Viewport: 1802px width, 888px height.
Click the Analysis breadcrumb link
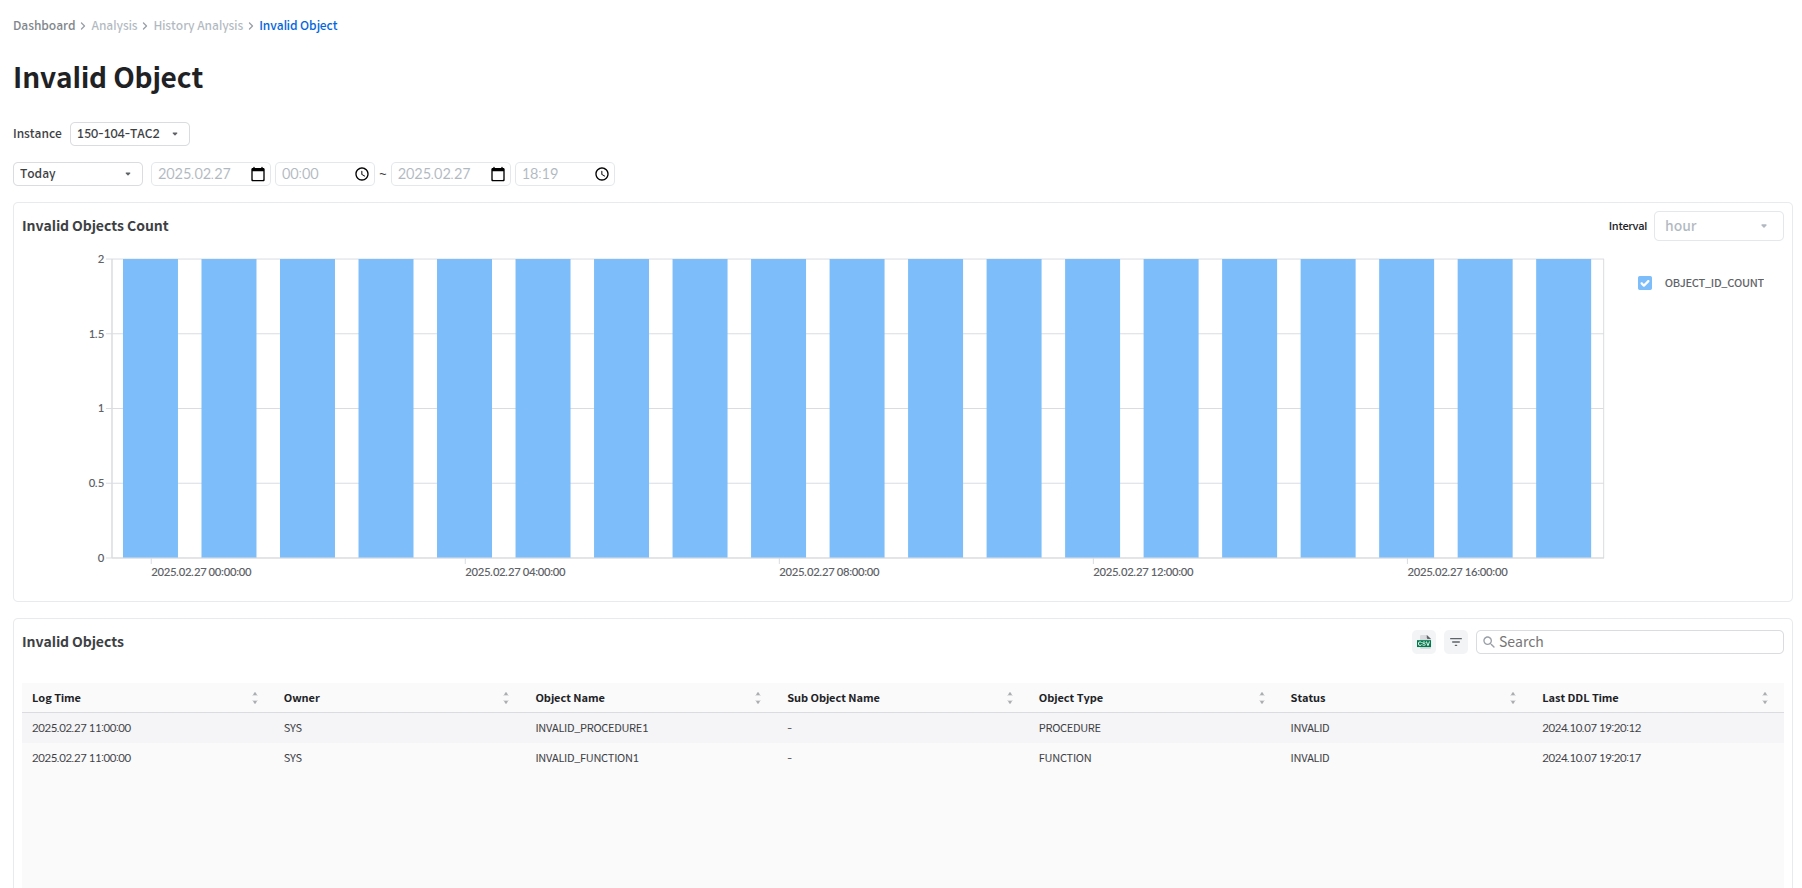114,26
